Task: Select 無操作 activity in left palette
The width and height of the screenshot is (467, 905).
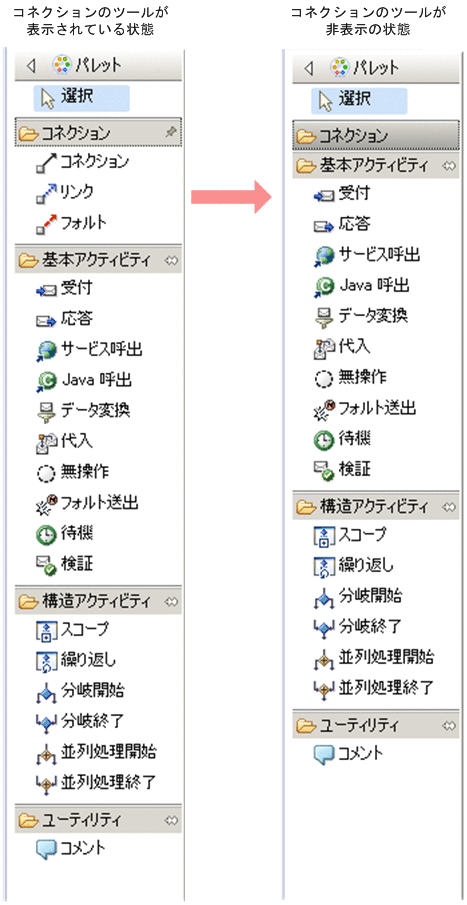Action: pyautogui.click(x=72, y=472)
